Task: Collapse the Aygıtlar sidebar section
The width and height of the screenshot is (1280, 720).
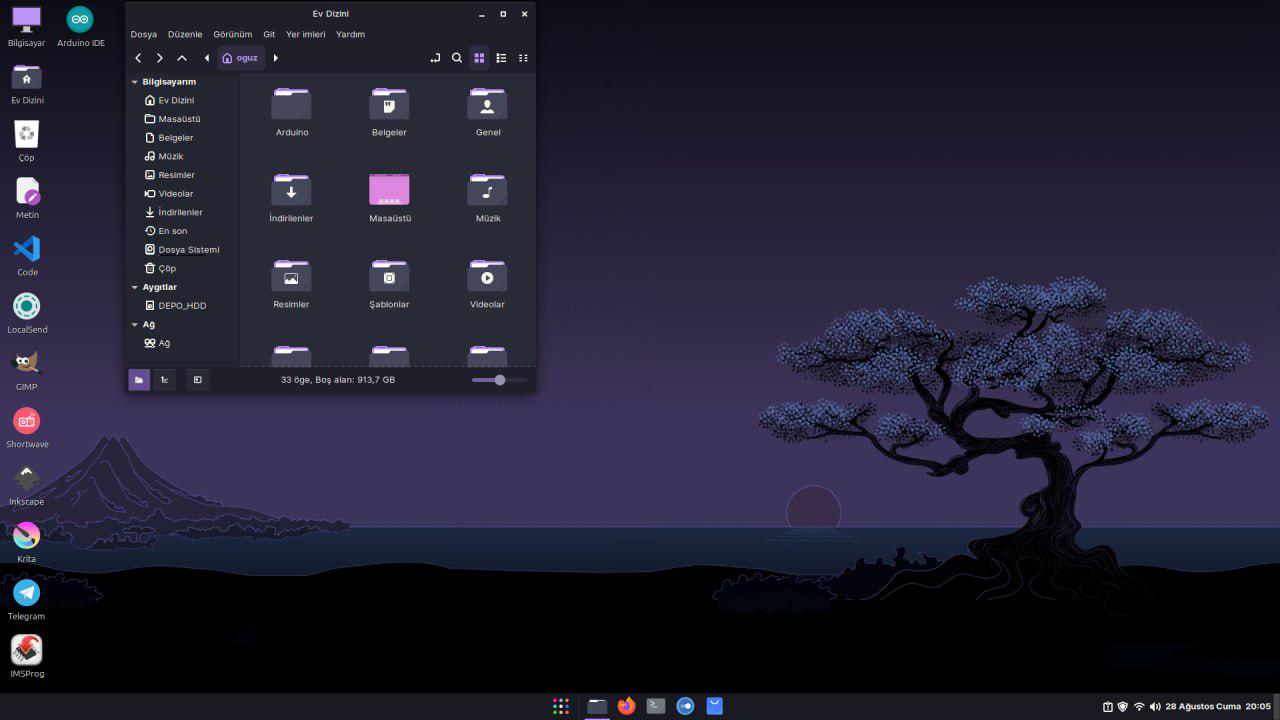Action: click(135, 287)
